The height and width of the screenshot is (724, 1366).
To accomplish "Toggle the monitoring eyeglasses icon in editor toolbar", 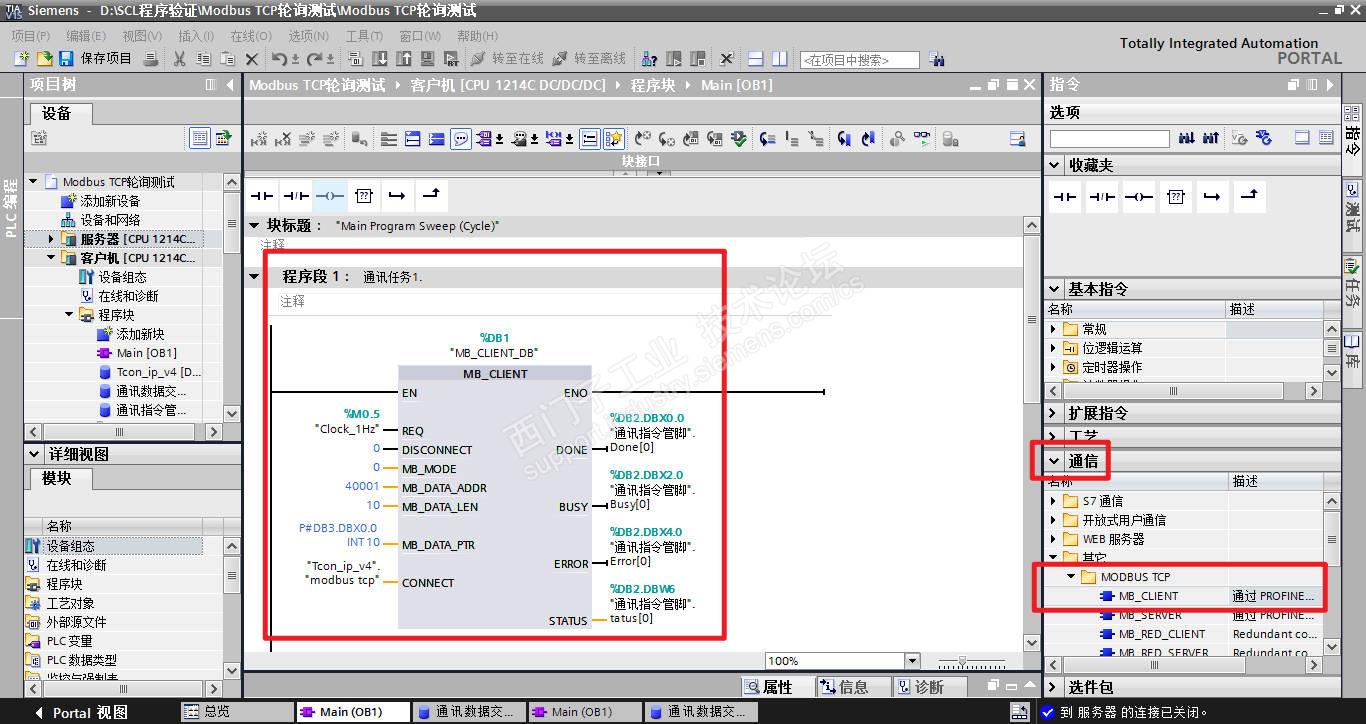I will point(922,139).
